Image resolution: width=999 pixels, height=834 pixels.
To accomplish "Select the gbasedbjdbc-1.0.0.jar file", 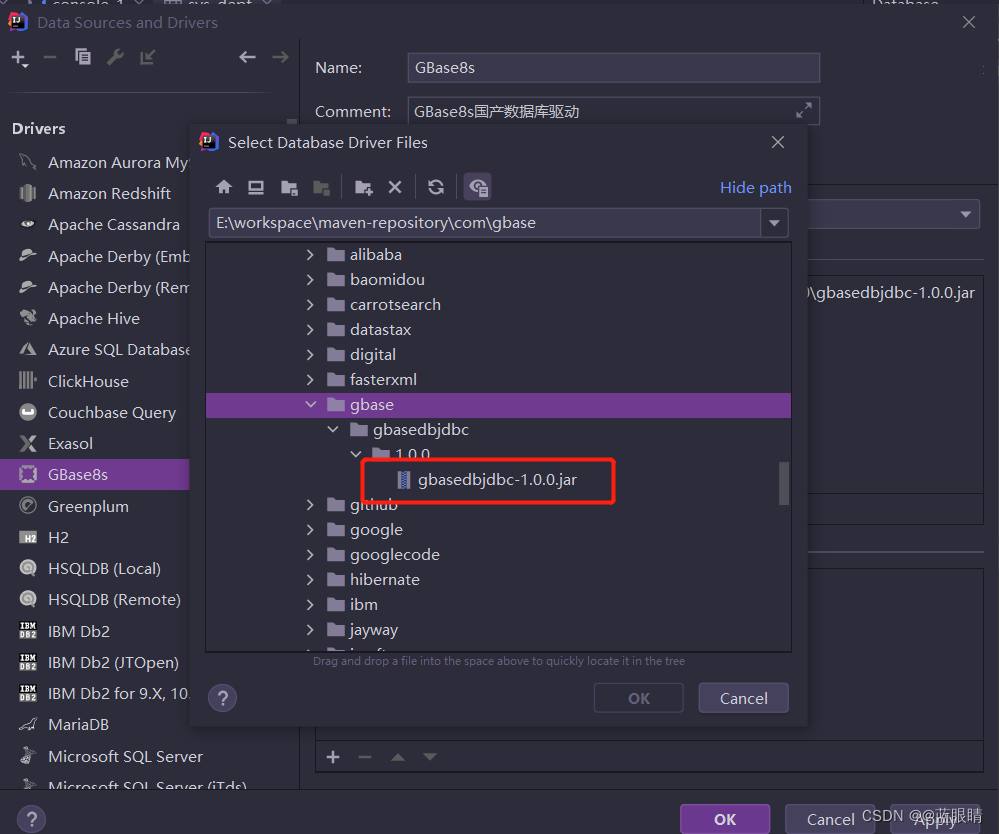I will coord(497,480).
